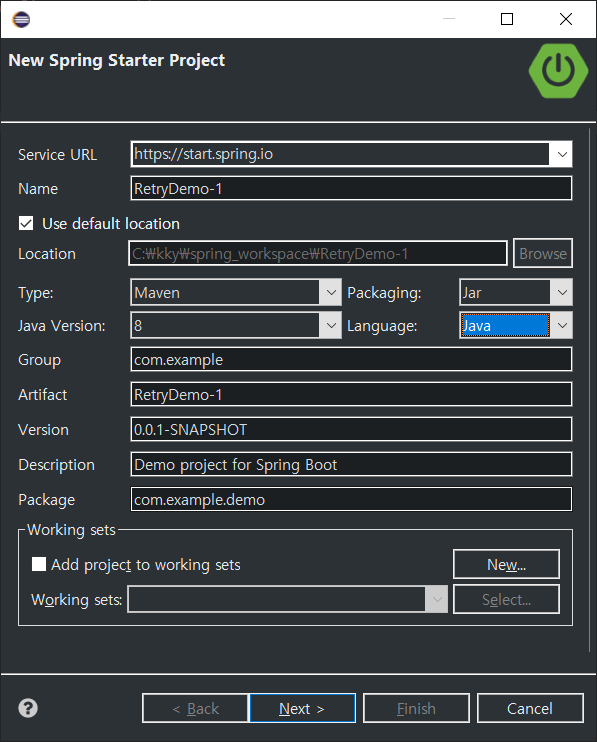This screenshot has width=597, height=742.
Task: Click the Finish button
Action: (x=416, y=708)
